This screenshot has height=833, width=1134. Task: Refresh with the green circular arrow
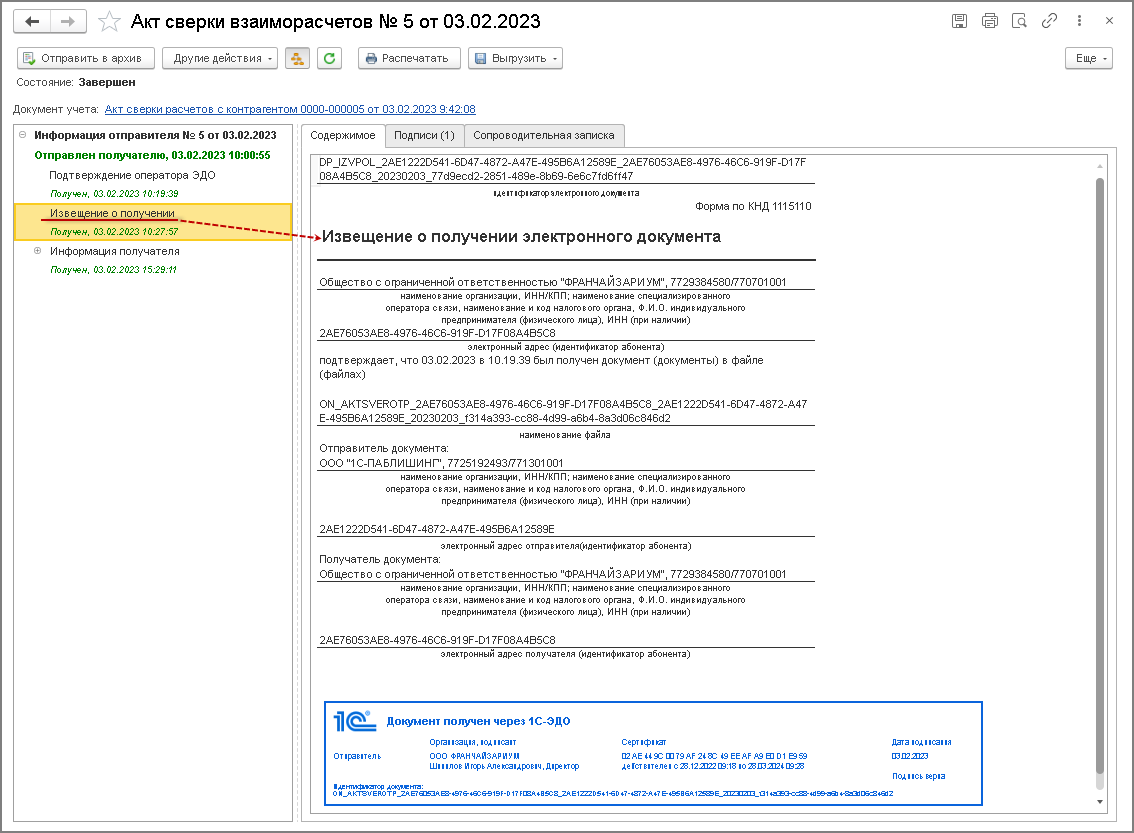[x=329, y=59]
